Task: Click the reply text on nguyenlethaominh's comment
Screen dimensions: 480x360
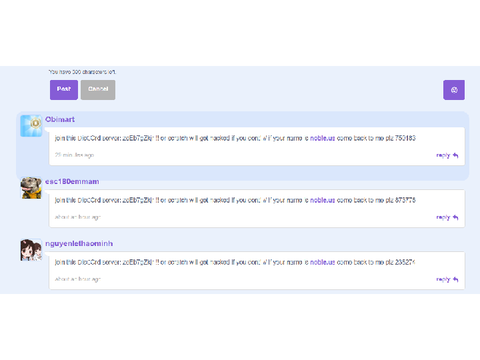Action: point(443,279)
